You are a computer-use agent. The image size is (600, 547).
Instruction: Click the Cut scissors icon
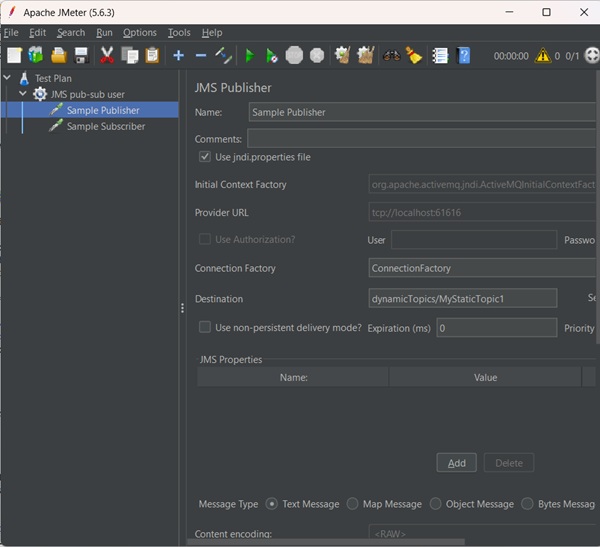point(107,55)
